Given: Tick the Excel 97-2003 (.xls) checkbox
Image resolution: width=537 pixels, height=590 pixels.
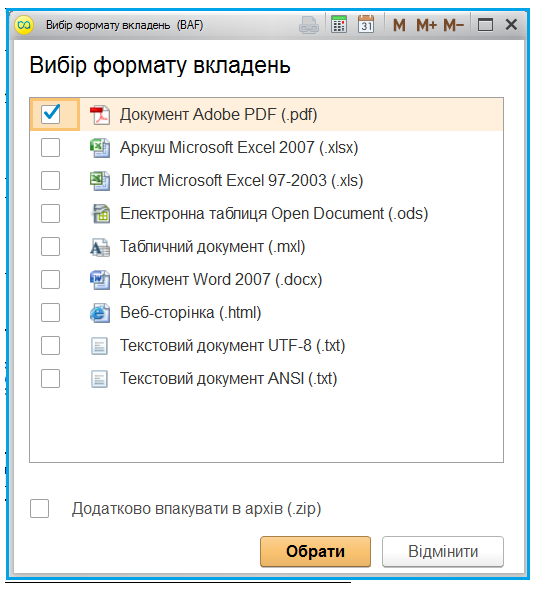Looking at the screenshot, I should (50, 181).
